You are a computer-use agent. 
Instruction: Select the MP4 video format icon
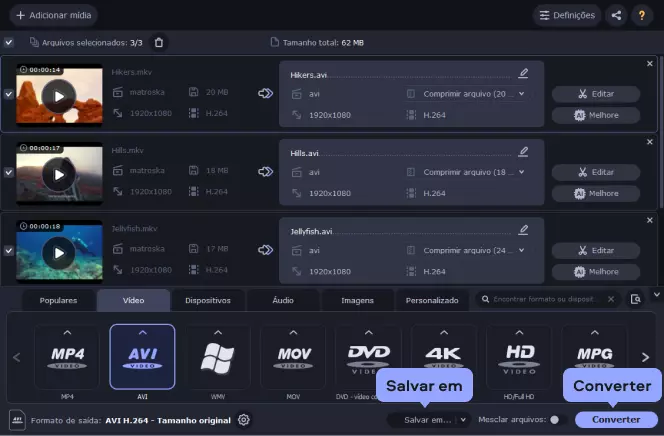point(67,357)
